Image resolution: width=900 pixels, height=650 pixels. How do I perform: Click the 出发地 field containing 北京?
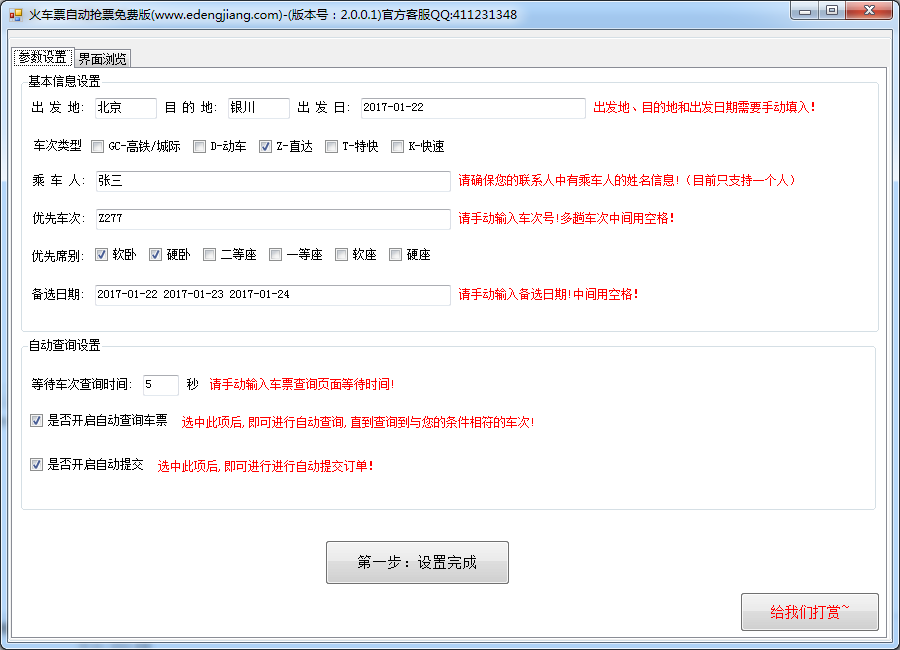(126, 108)
